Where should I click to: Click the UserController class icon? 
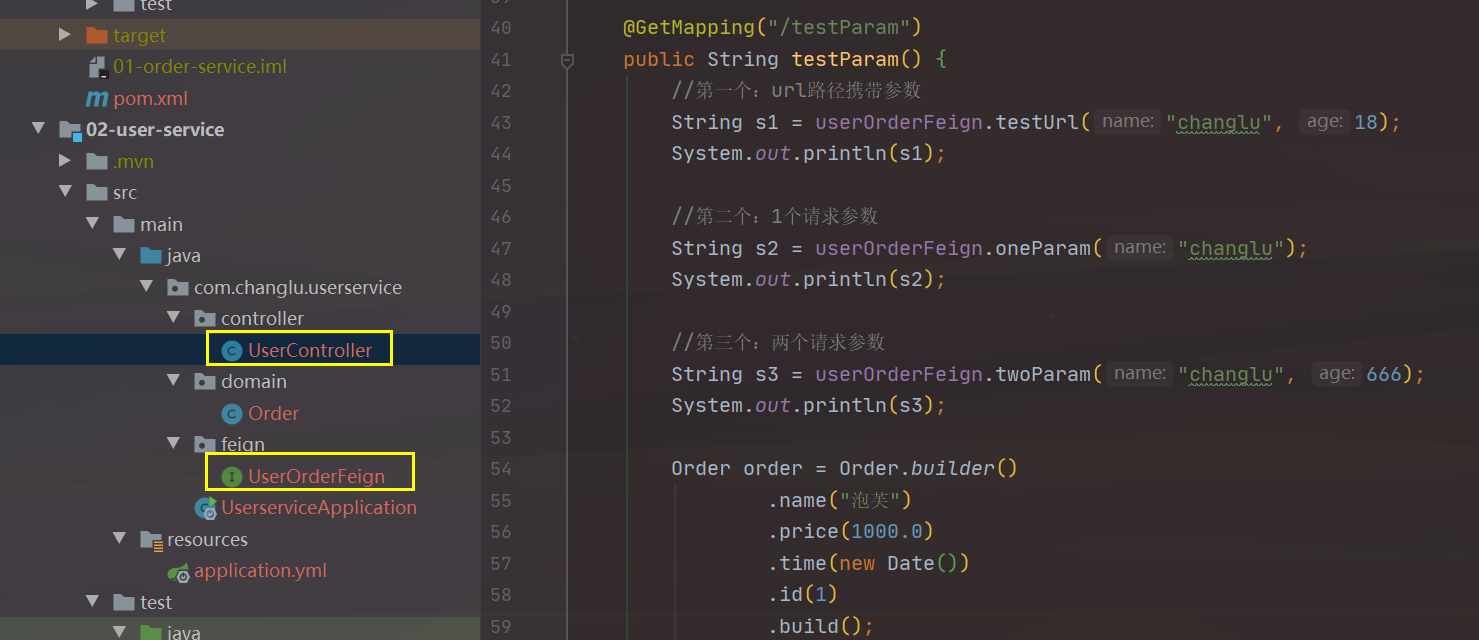click(231, 350)
